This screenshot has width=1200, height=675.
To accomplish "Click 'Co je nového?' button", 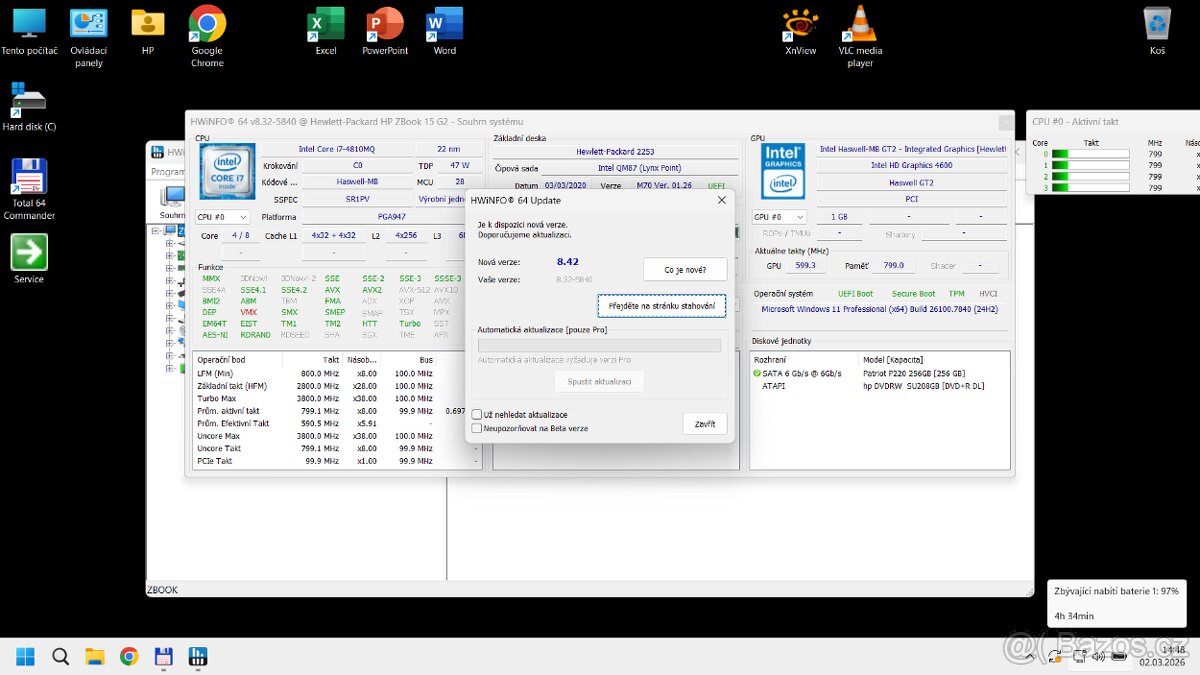I will tap(685, 270).
